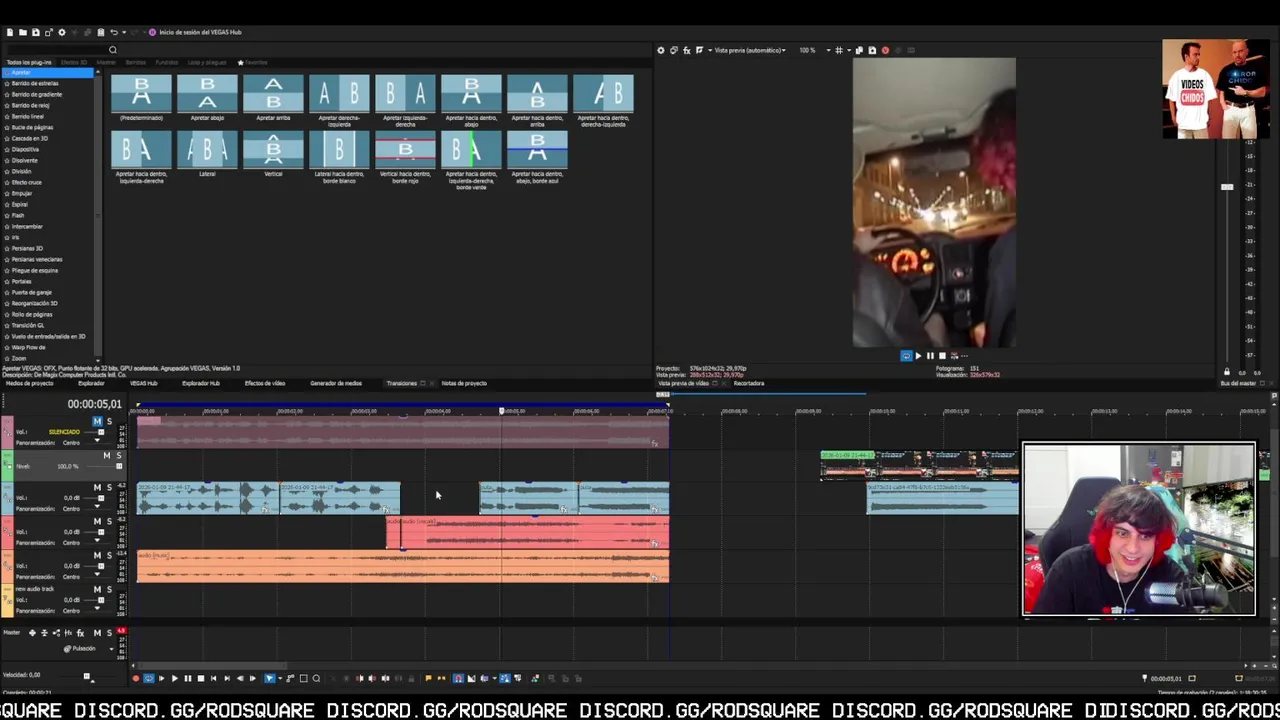Click split screen view icon in preview

coord(699,50)
